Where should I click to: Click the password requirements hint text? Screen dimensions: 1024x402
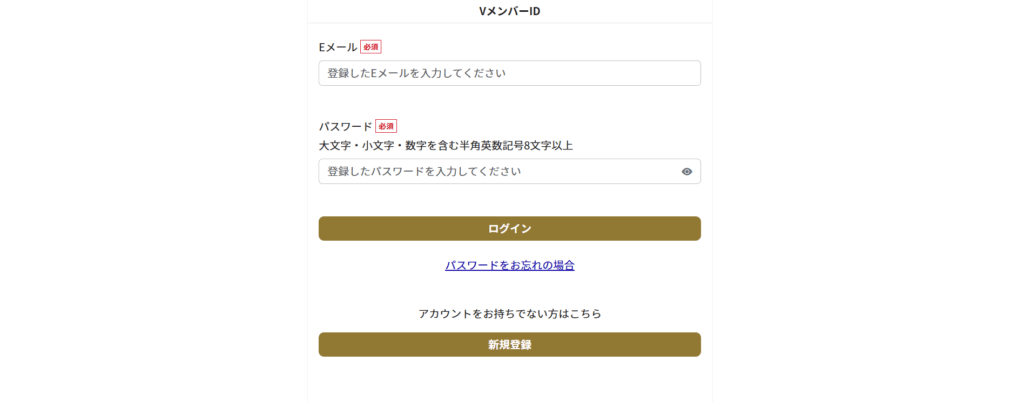(x=446, y=146)
